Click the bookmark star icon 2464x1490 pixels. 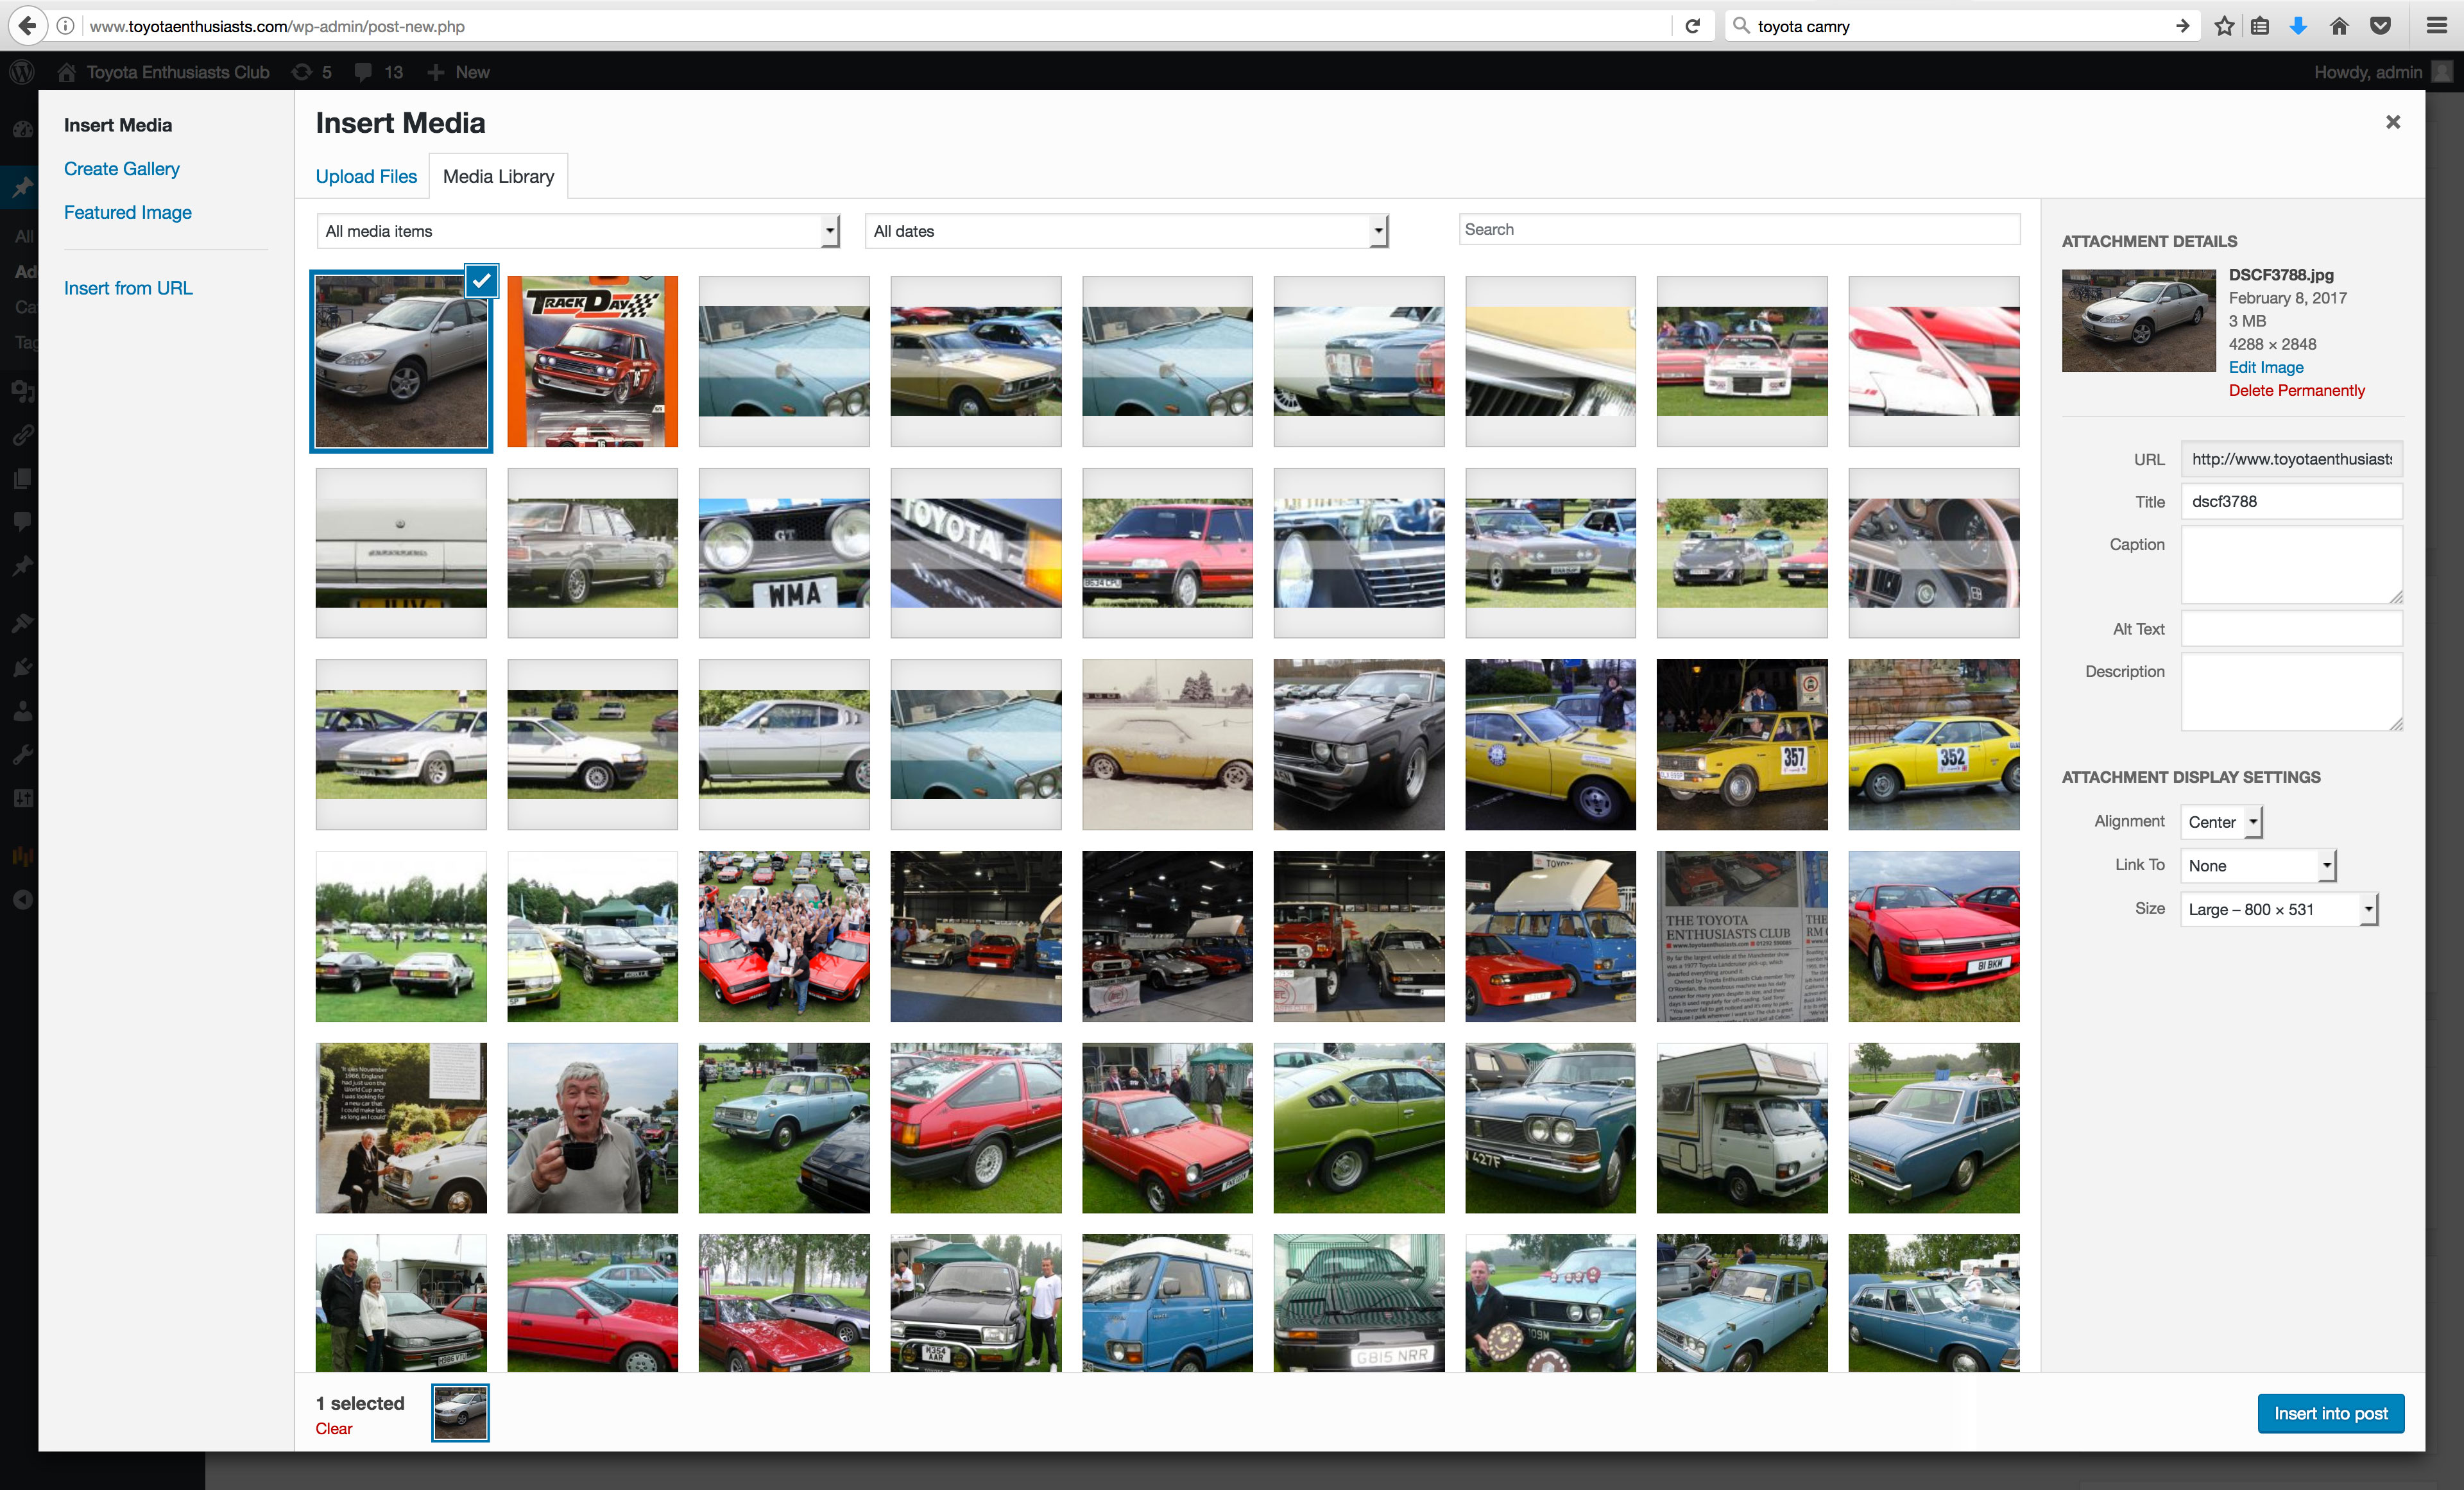click(x=2223, y=26)
